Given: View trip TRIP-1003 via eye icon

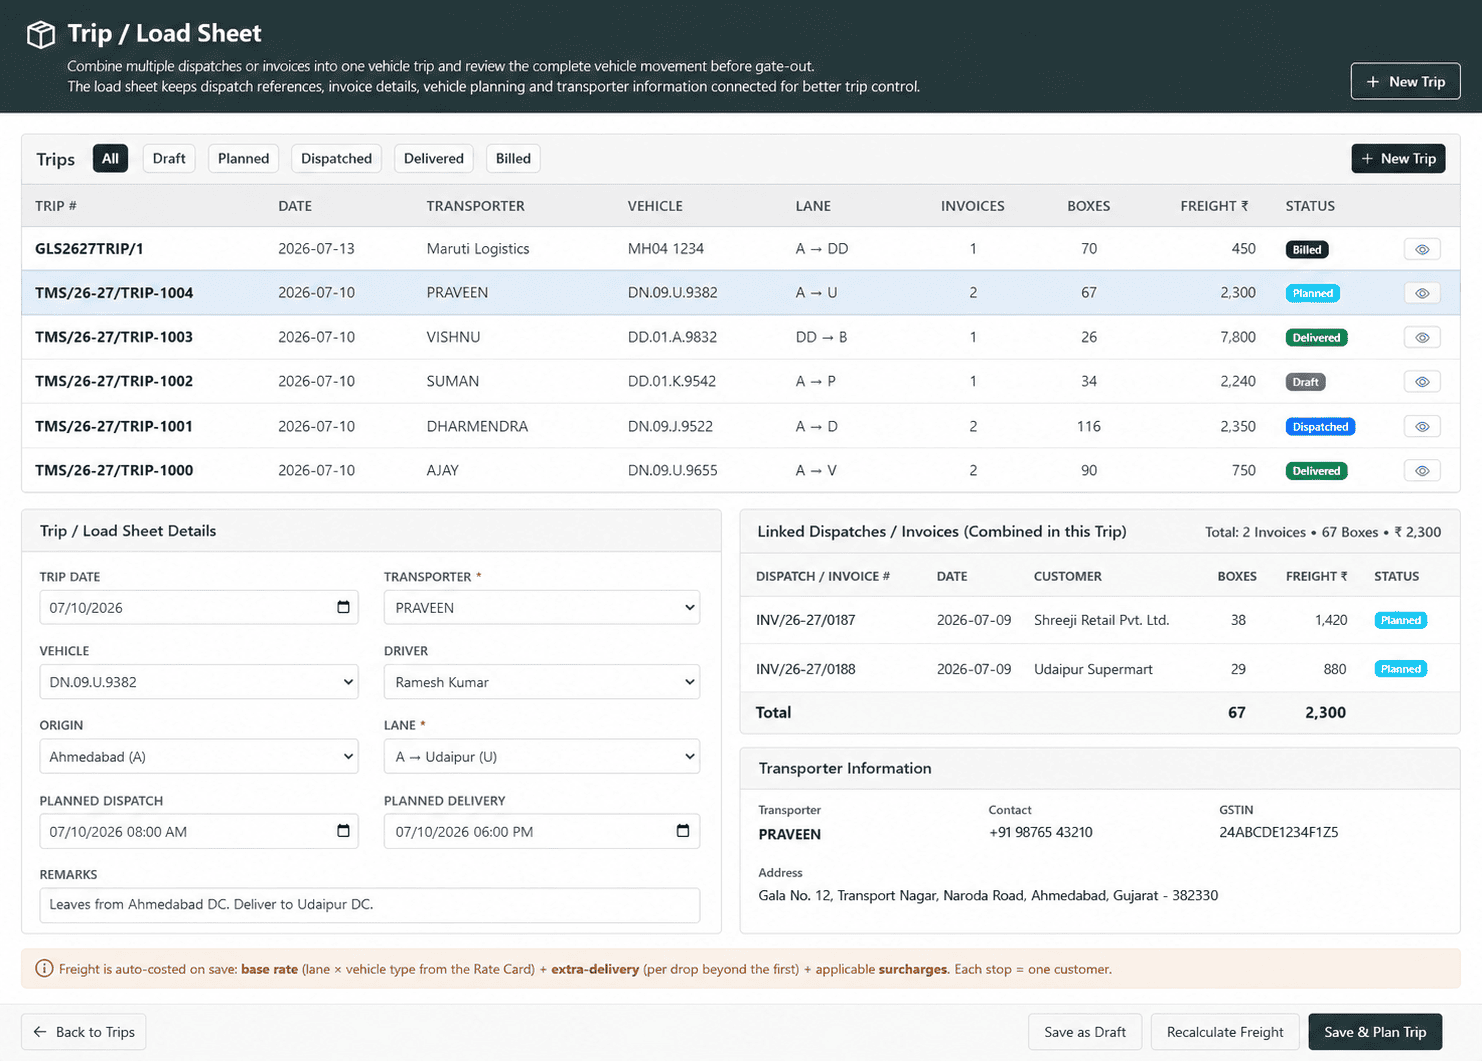Looking at the screenshot, I should pyautogui.click(x=1422, y=337).
